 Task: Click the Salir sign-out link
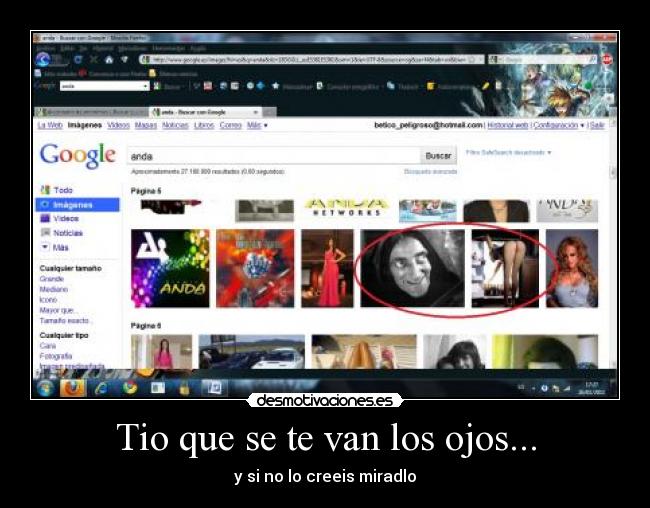[597, 125]
